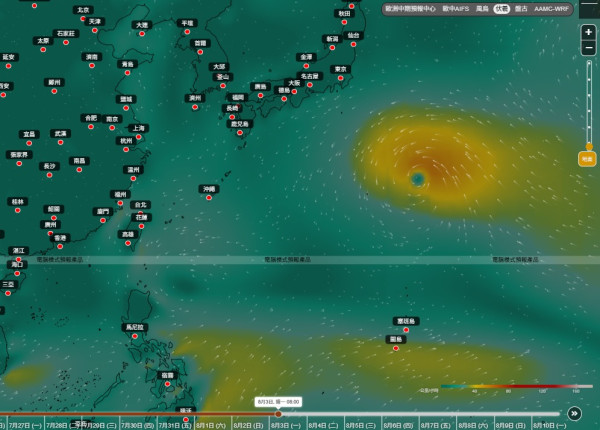Click the orange 地面 altitude level button
The width and height of the screenshot is (600, 430).
pos(587,159)
